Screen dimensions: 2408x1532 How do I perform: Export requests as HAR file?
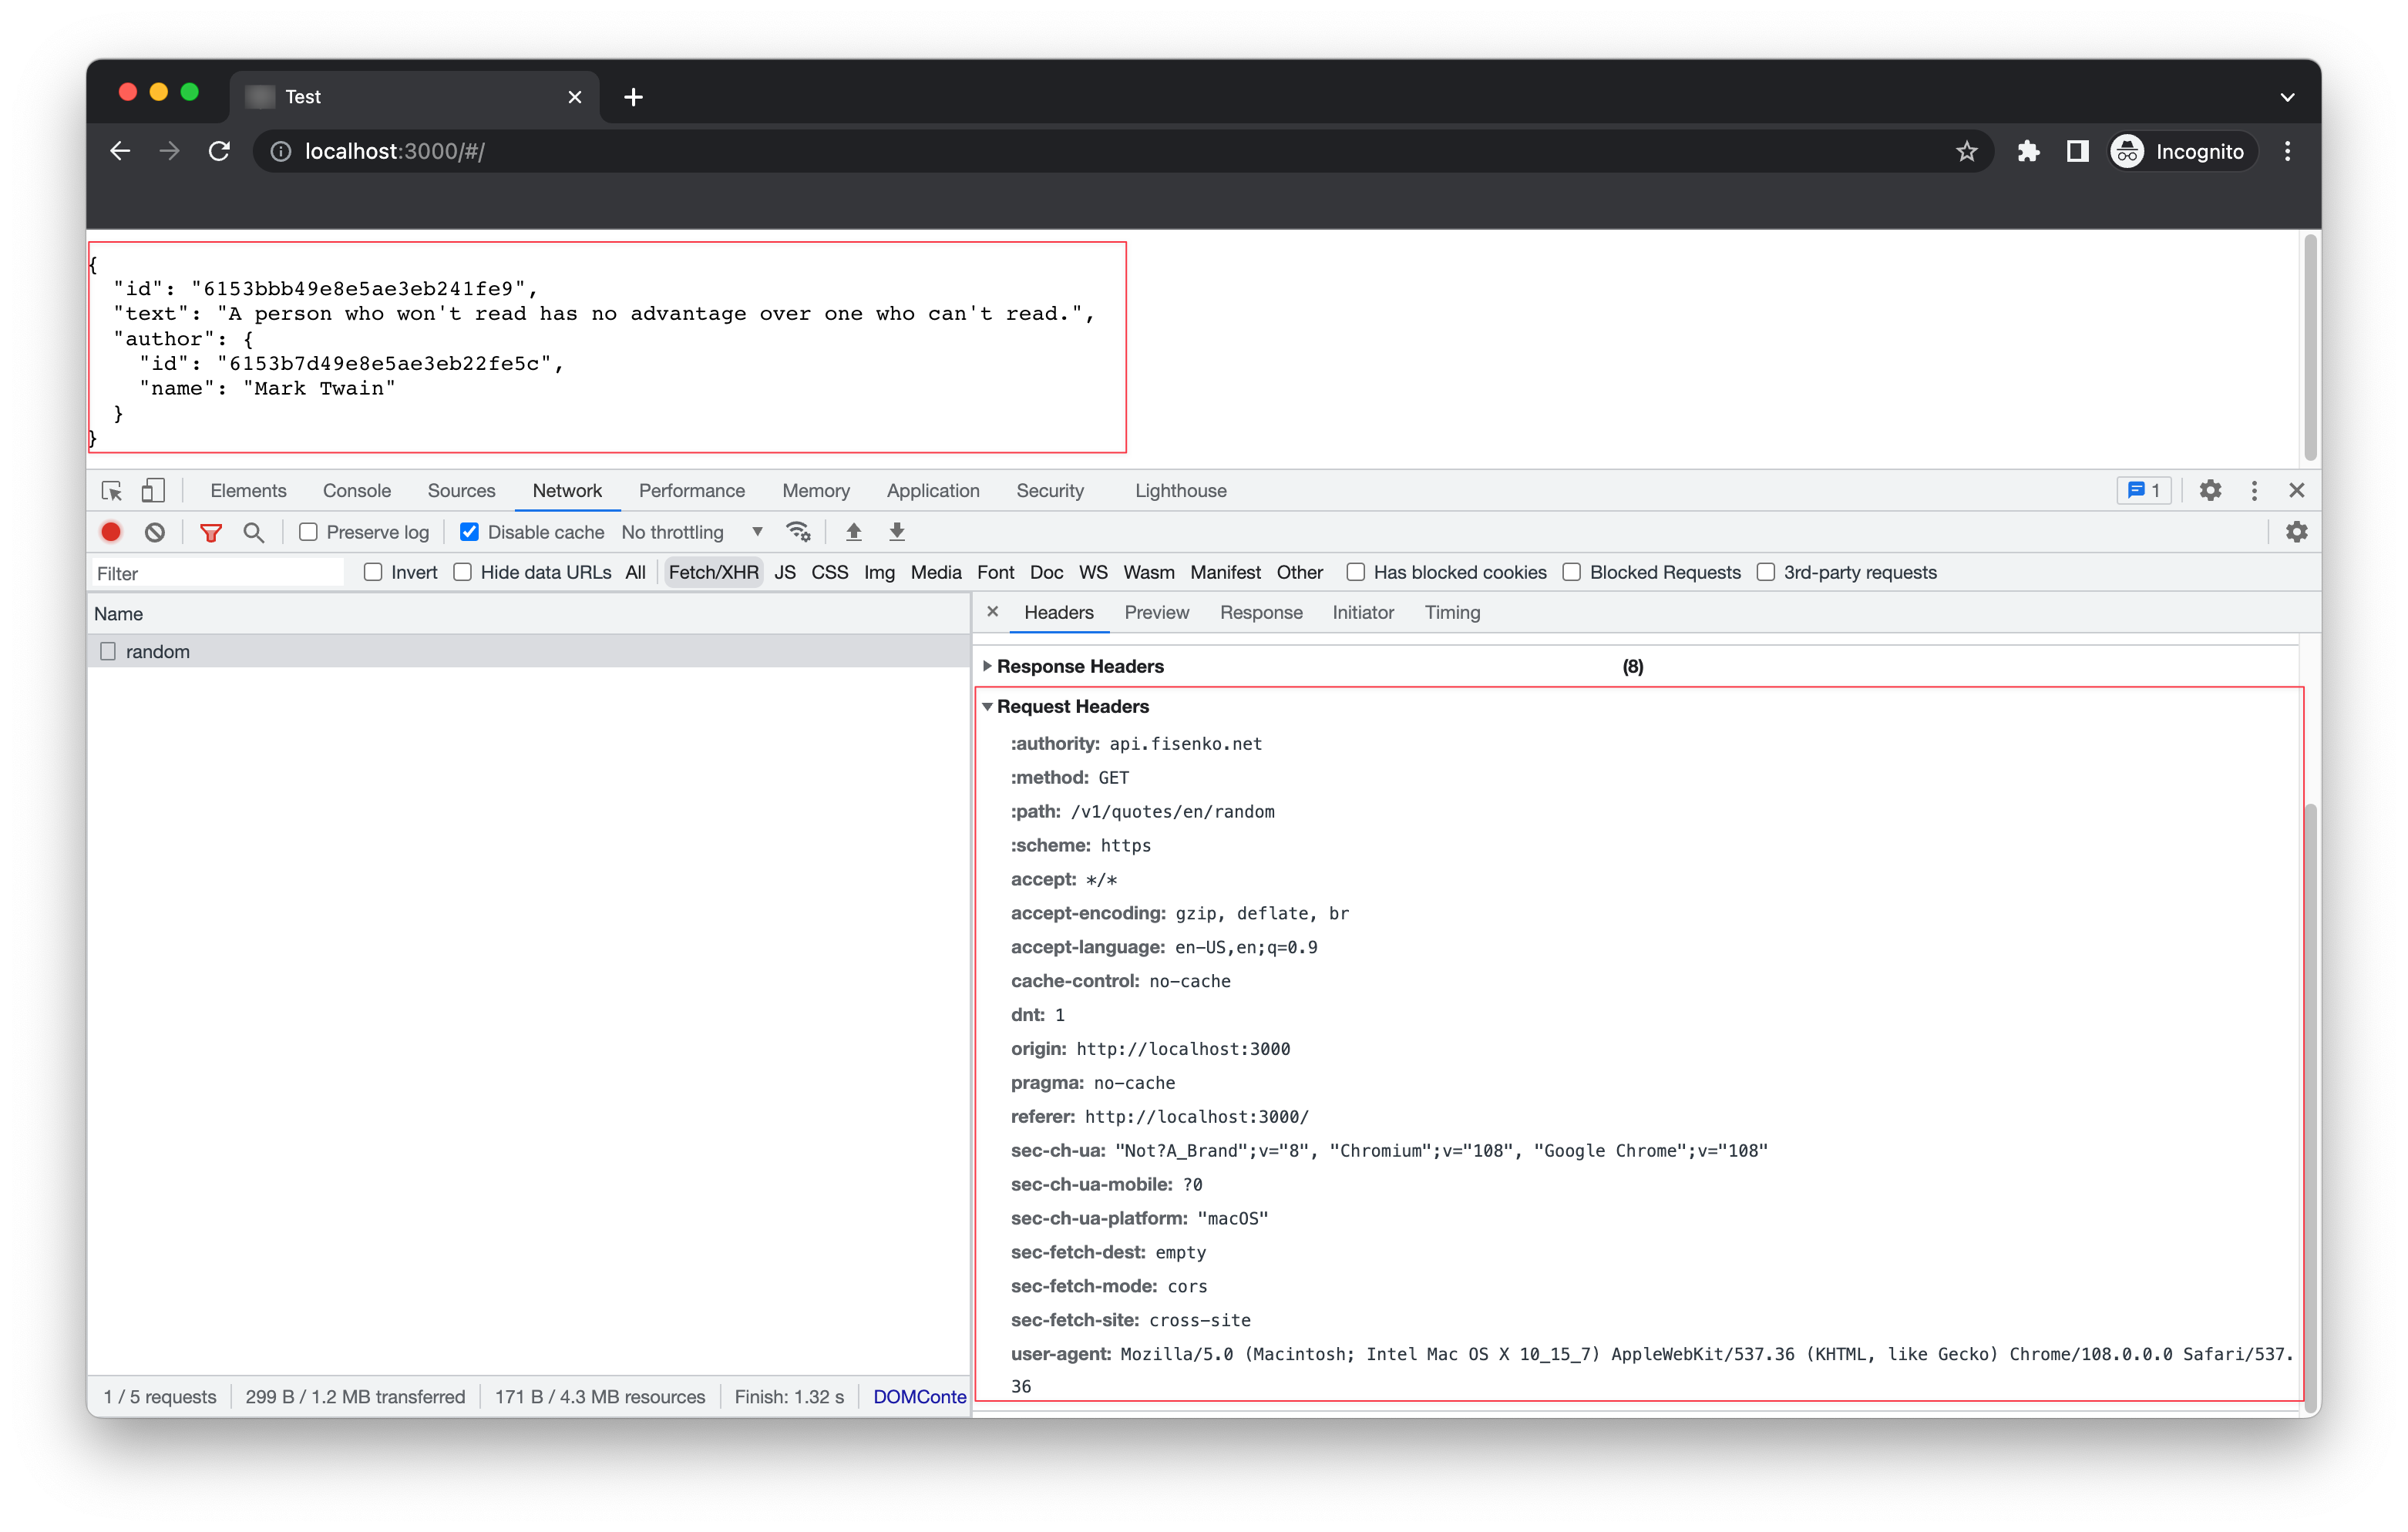tap(896, 531)
